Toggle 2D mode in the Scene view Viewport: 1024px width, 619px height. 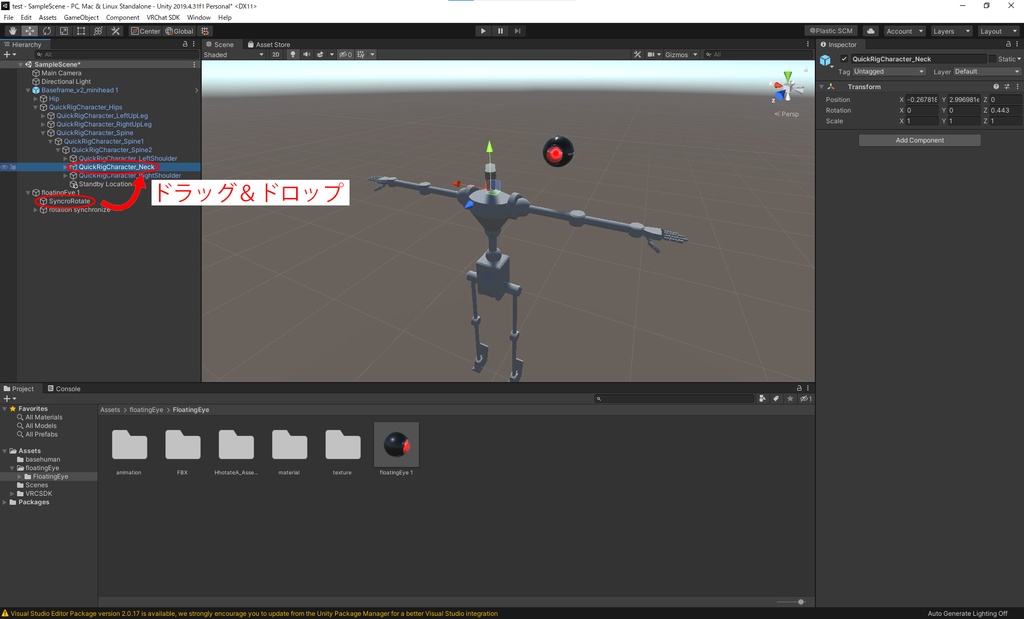[275, 54]
